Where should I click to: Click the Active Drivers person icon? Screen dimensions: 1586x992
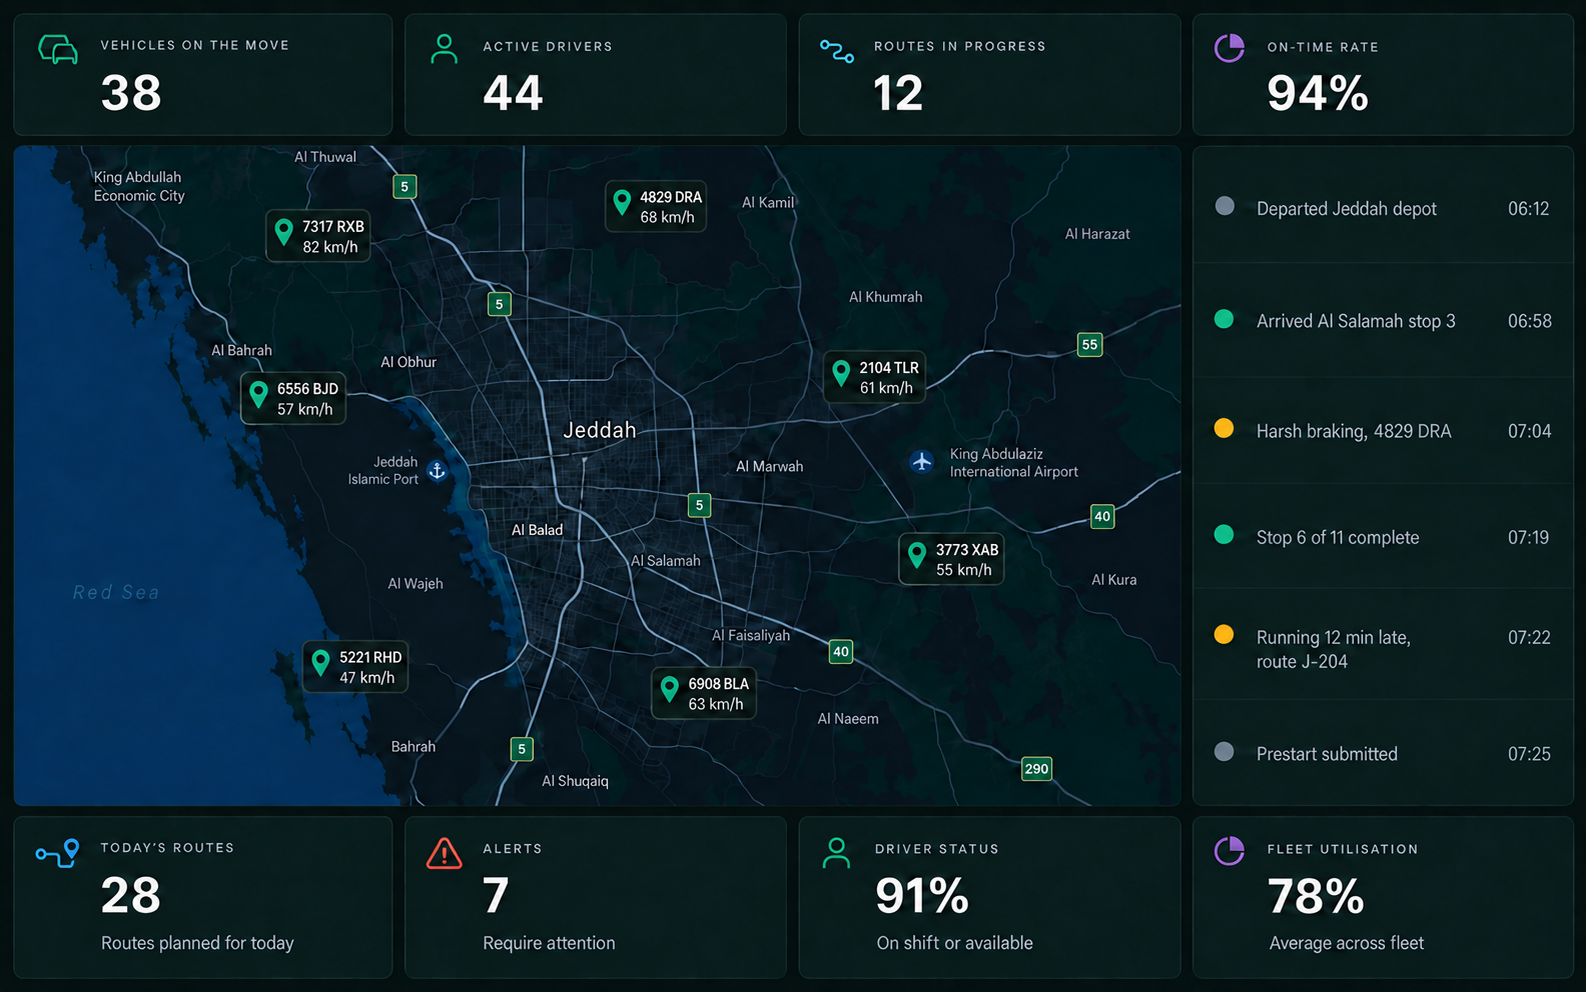point(444,49)
